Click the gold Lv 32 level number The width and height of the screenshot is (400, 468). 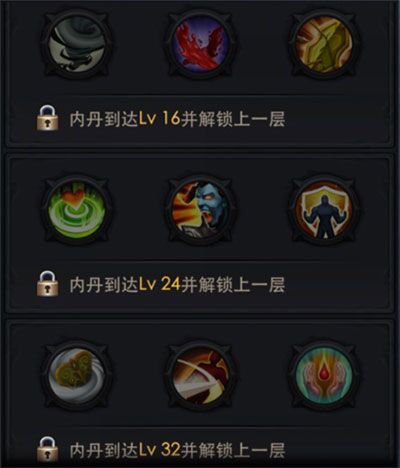(160, 450)
